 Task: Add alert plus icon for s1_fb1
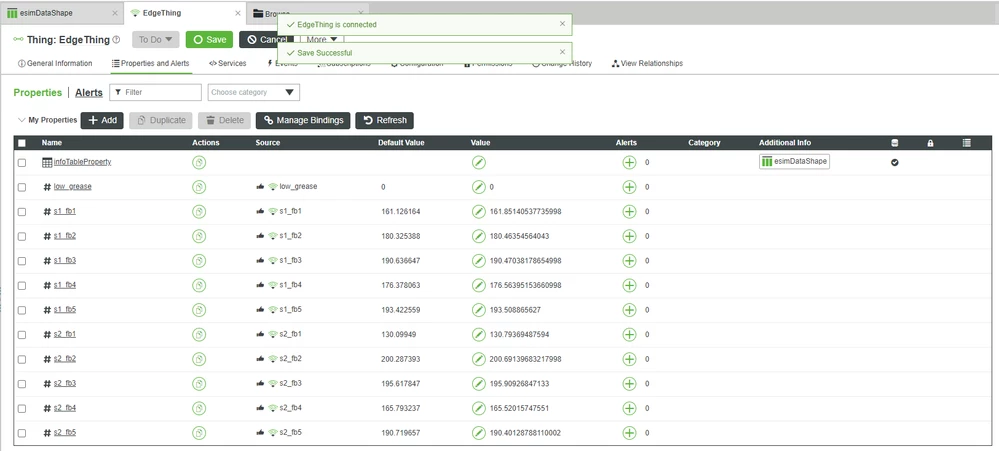pos(629,211)
